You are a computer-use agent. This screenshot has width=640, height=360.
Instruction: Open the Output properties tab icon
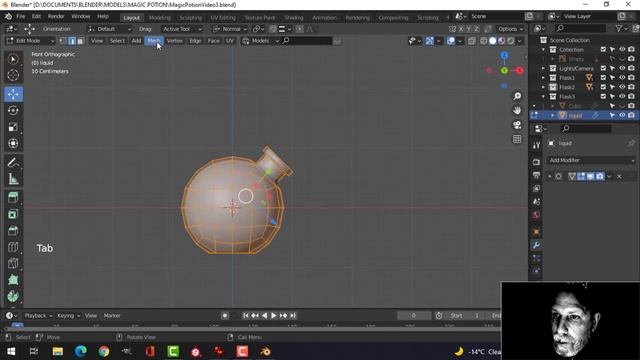(536, 175)
